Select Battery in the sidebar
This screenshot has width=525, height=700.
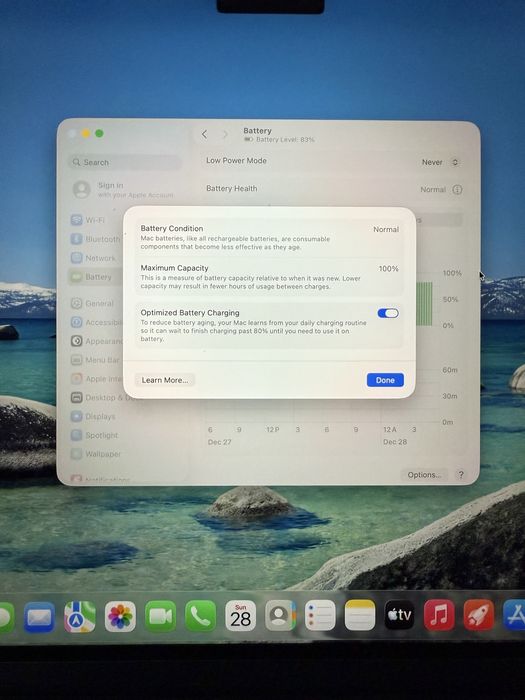click(95, 277)
